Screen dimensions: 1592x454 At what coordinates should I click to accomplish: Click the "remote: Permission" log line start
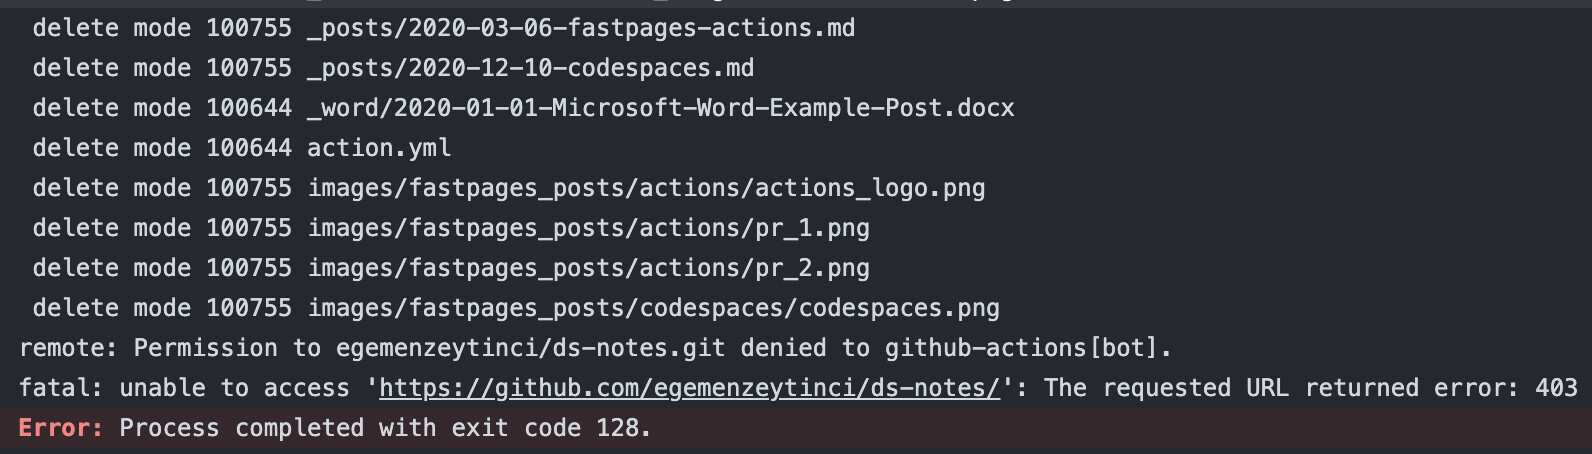point(148,348)
